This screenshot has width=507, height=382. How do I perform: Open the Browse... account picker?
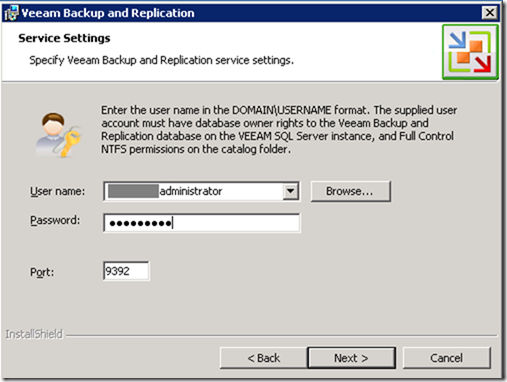[x=350, y=191]
